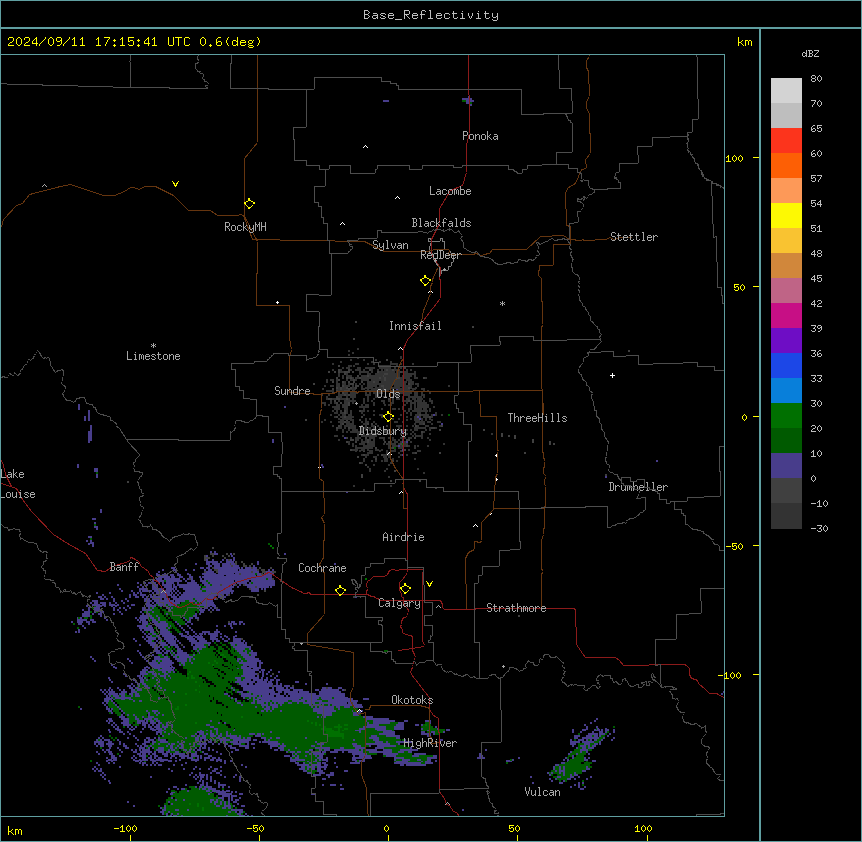Pick the salmon 54–57 dBZ legend swatch
This screenshot has height=842, width=862.
click(x=786, y=191)
